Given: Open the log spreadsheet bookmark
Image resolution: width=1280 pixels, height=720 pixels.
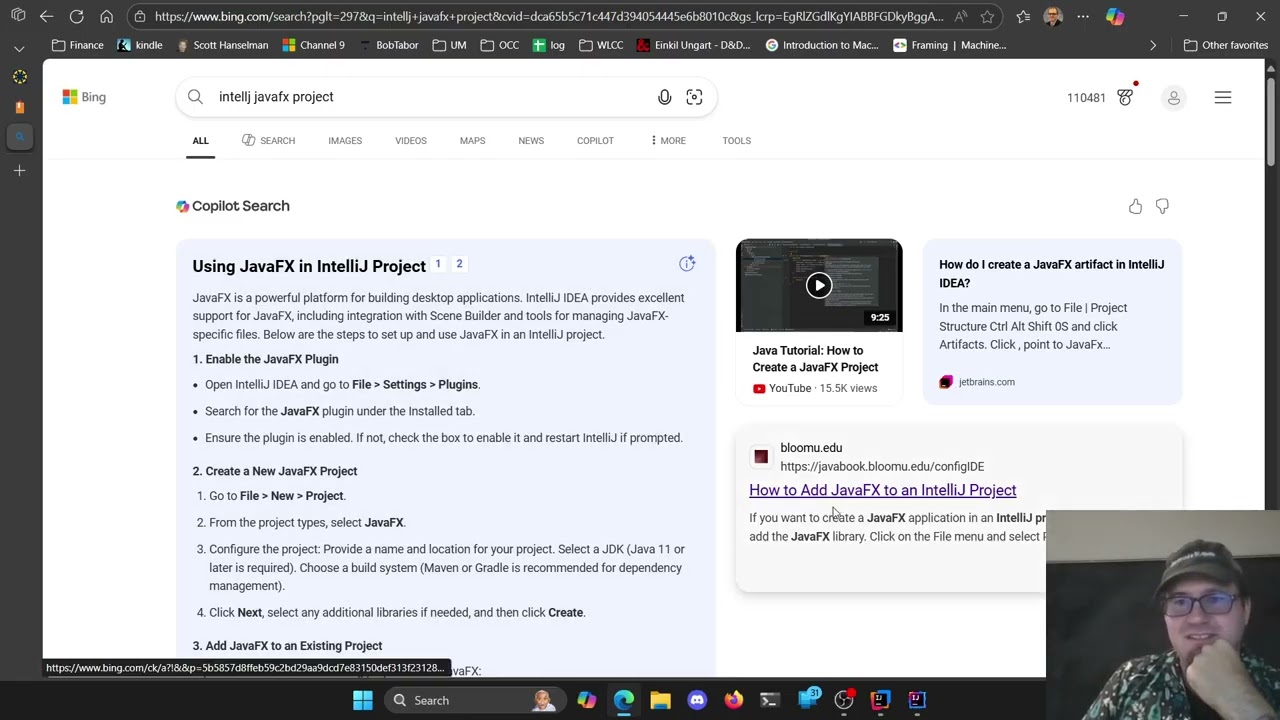Looking at the screenshot, I should pyautogui.click(x=549, y=45).
